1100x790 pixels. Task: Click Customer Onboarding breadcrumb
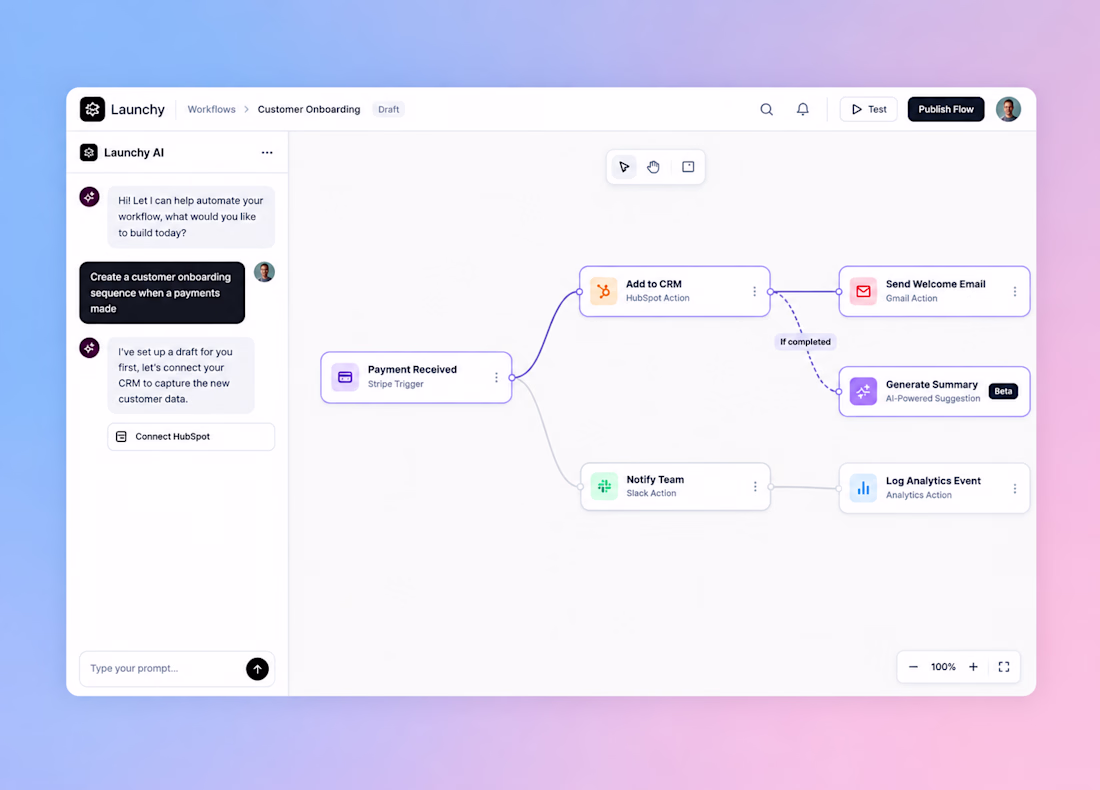pyautogui.click(x=309, y=109)
